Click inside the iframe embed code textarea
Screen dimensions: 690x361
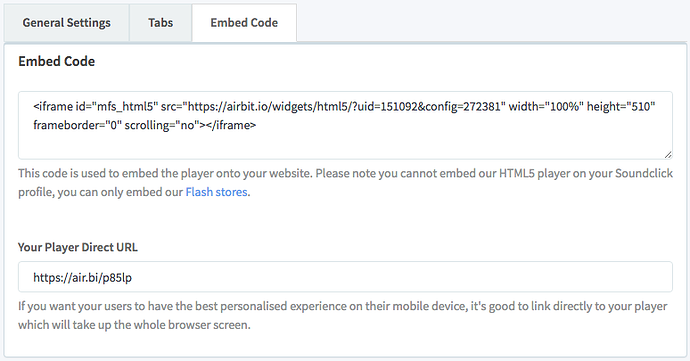click(345, 125)
